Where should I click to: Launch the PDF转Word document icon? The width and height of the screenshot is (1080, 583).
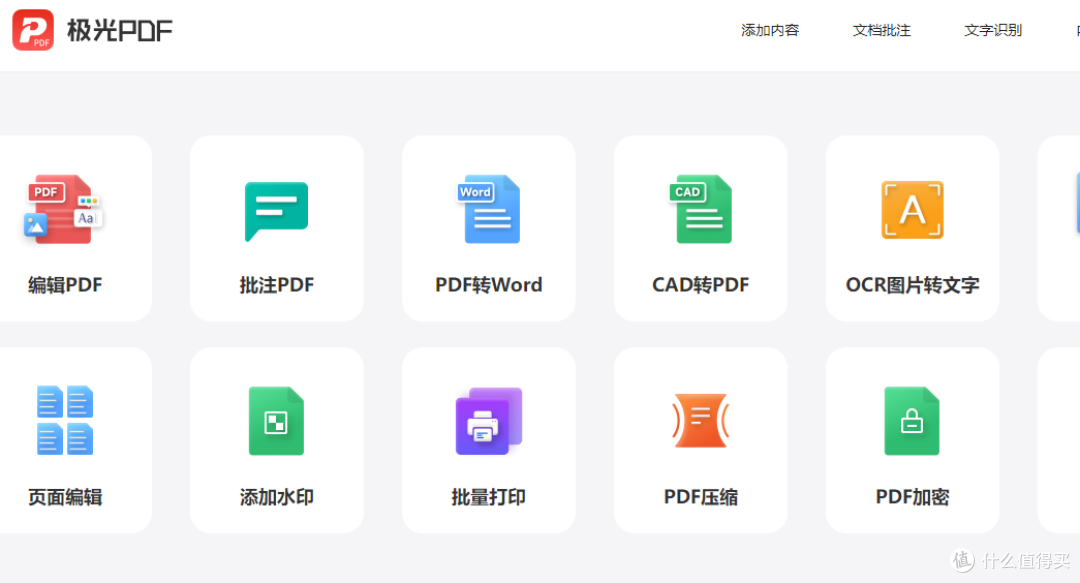[x=488, y=209]
